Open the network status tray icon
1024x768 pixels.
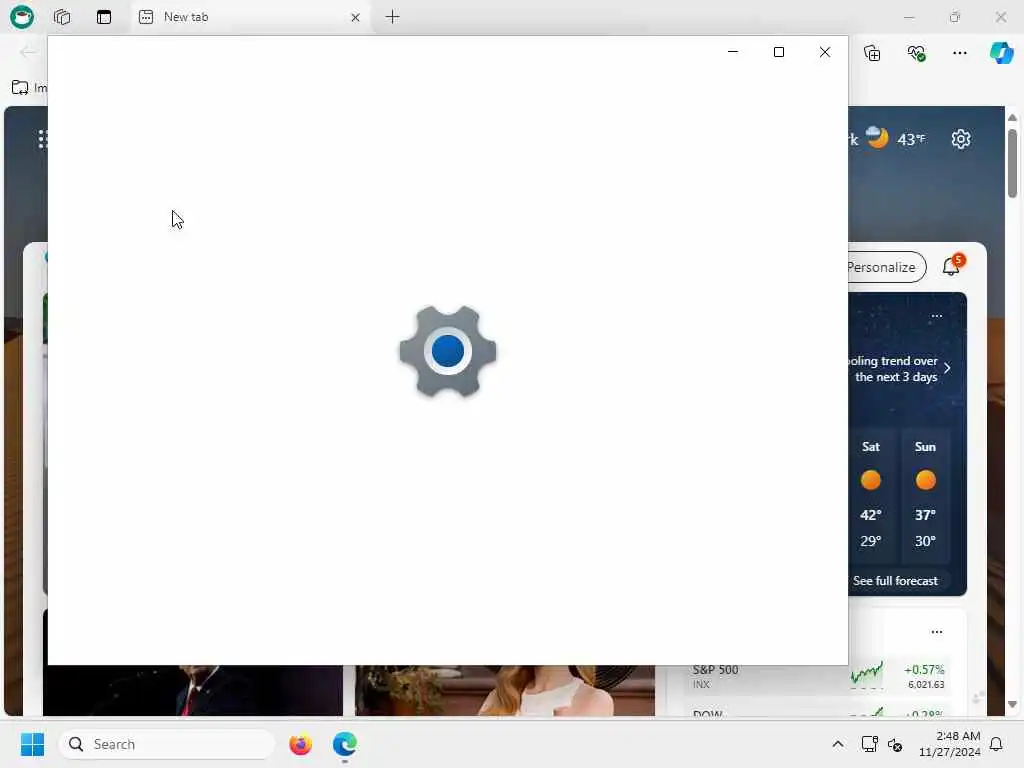pyautogui.click(x=869, y=744)
